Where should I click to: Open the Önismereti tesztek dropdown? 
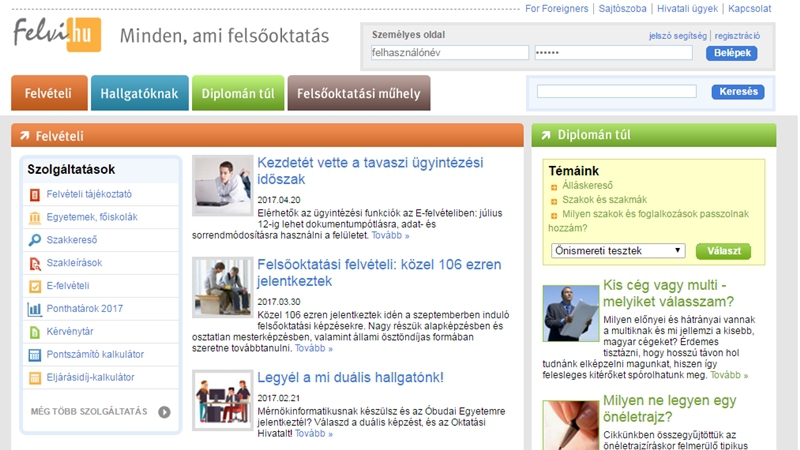619,251
